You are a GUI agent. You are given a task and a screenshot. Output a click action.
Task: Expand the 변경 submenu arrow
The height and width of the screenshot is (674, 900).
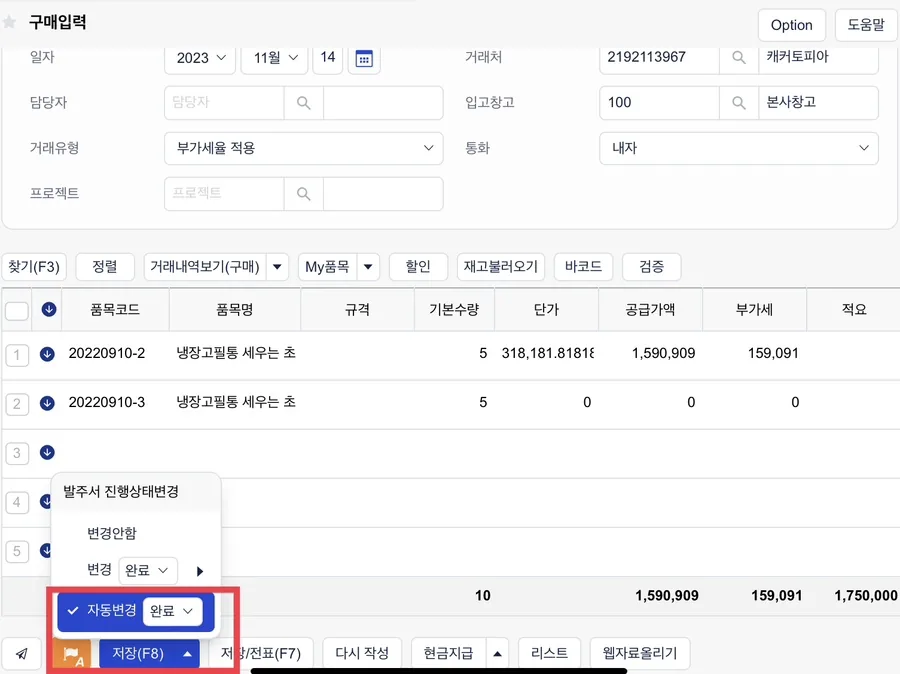pyautogui.click(x=200, y=571)
